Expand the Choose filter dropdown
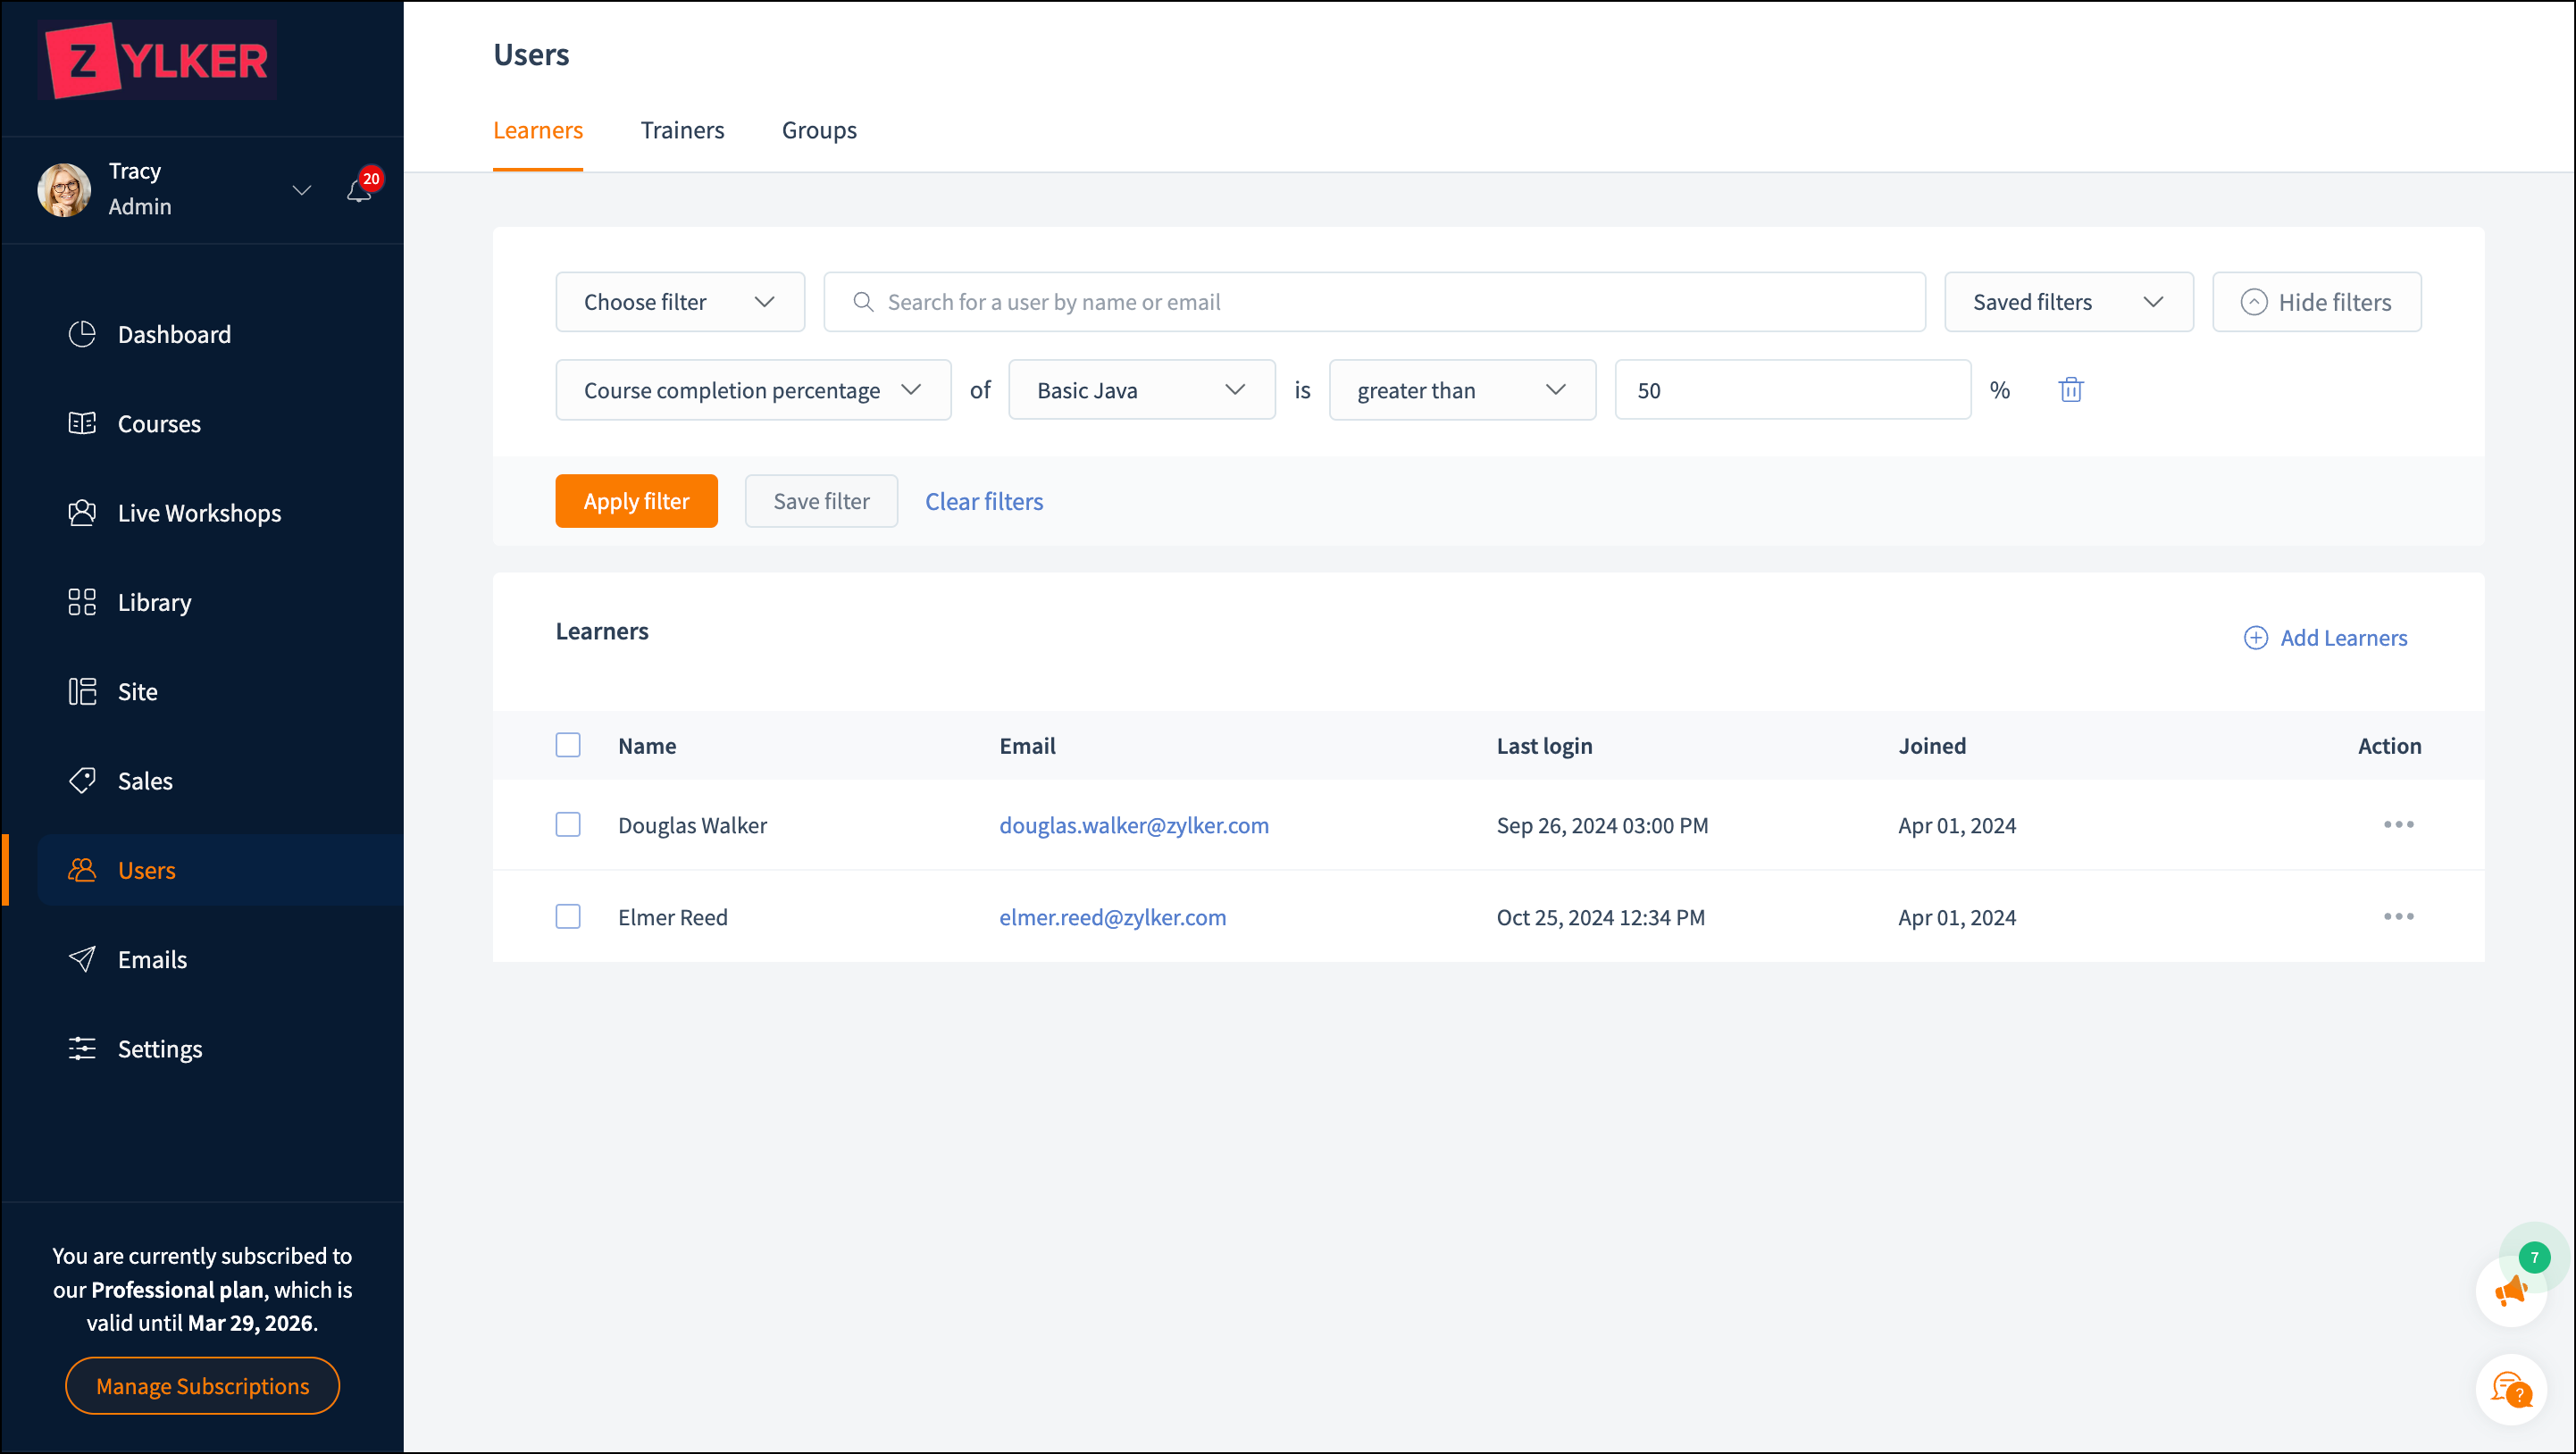 point(680,302)
